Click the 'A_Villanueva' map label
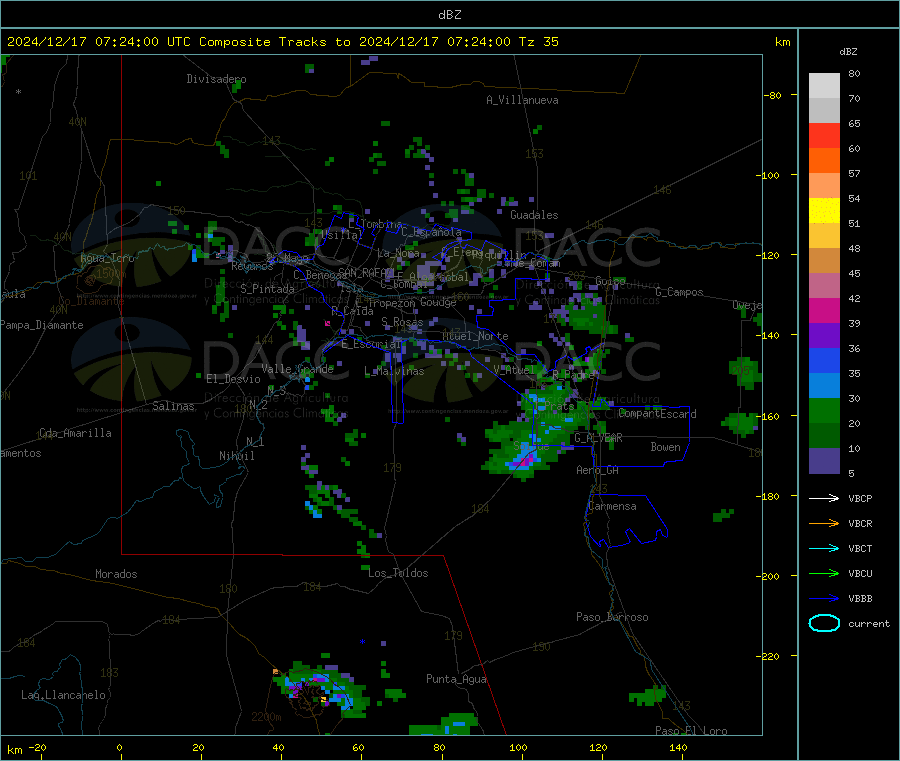Viewport: 900px width, 761px height. 522,100
